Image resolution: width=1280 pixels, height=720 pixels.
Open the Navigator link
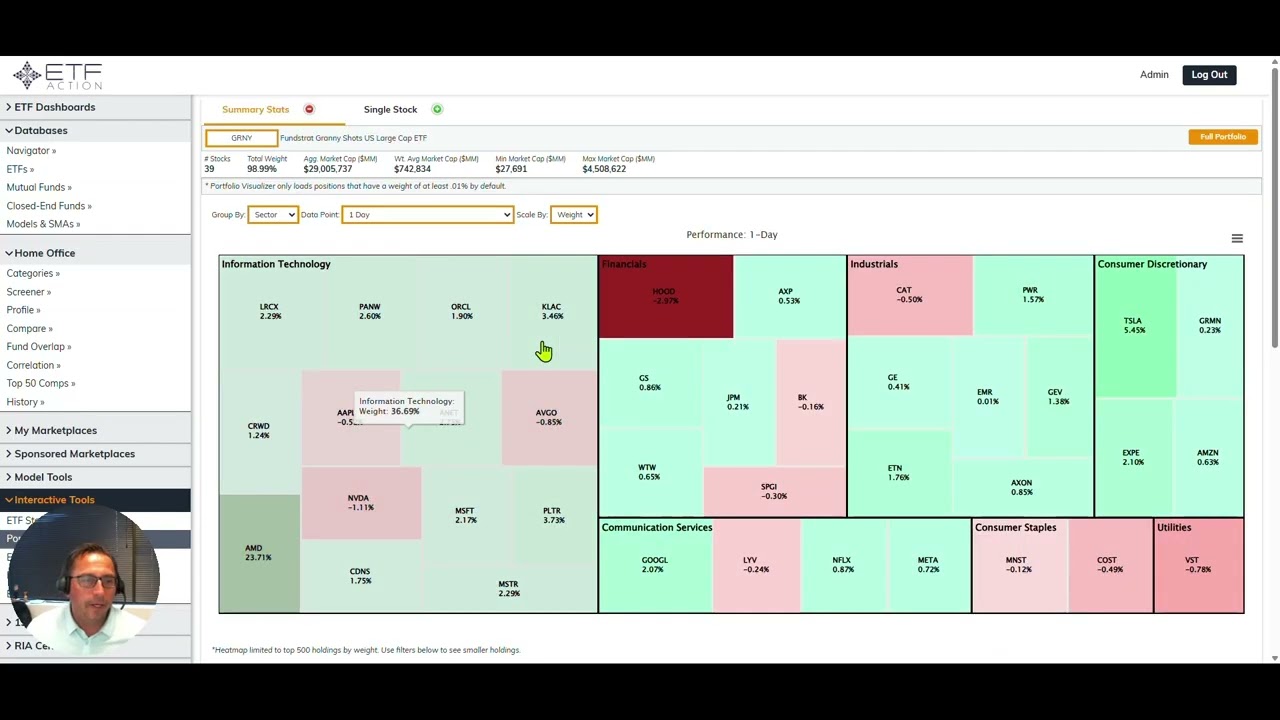pos(31,151)
